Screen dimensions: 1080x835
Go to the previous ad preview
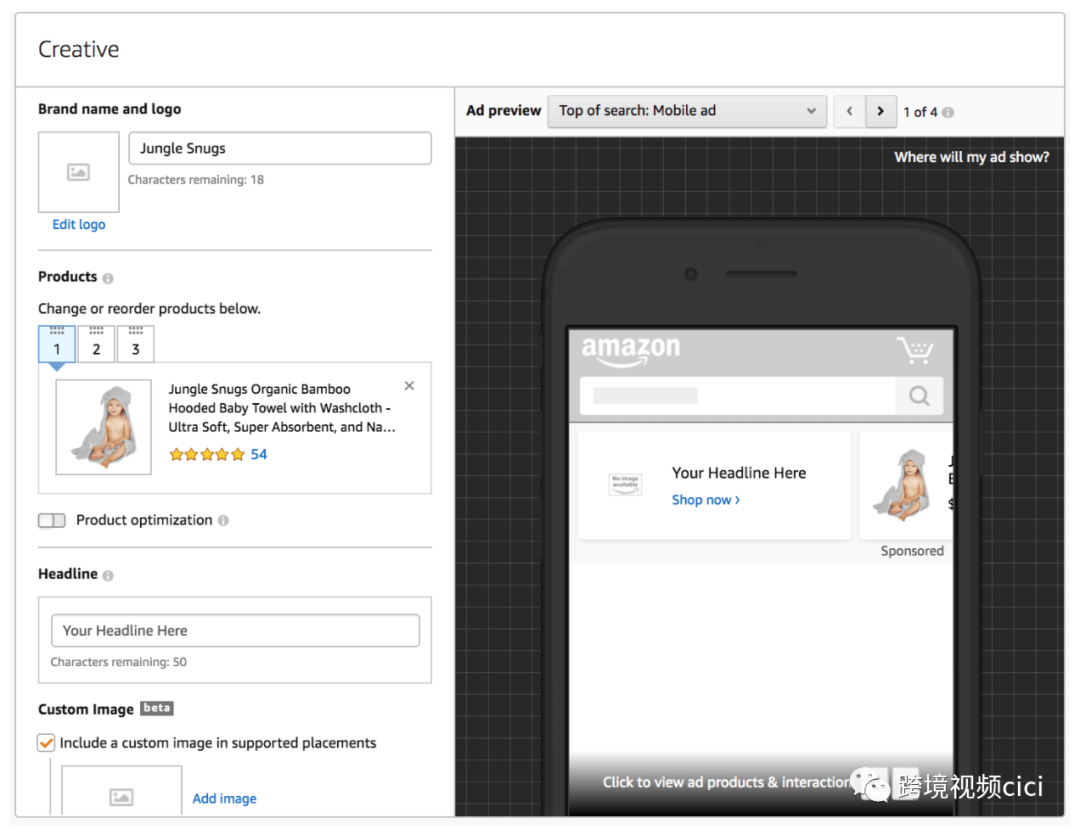(x=849, y=111)
